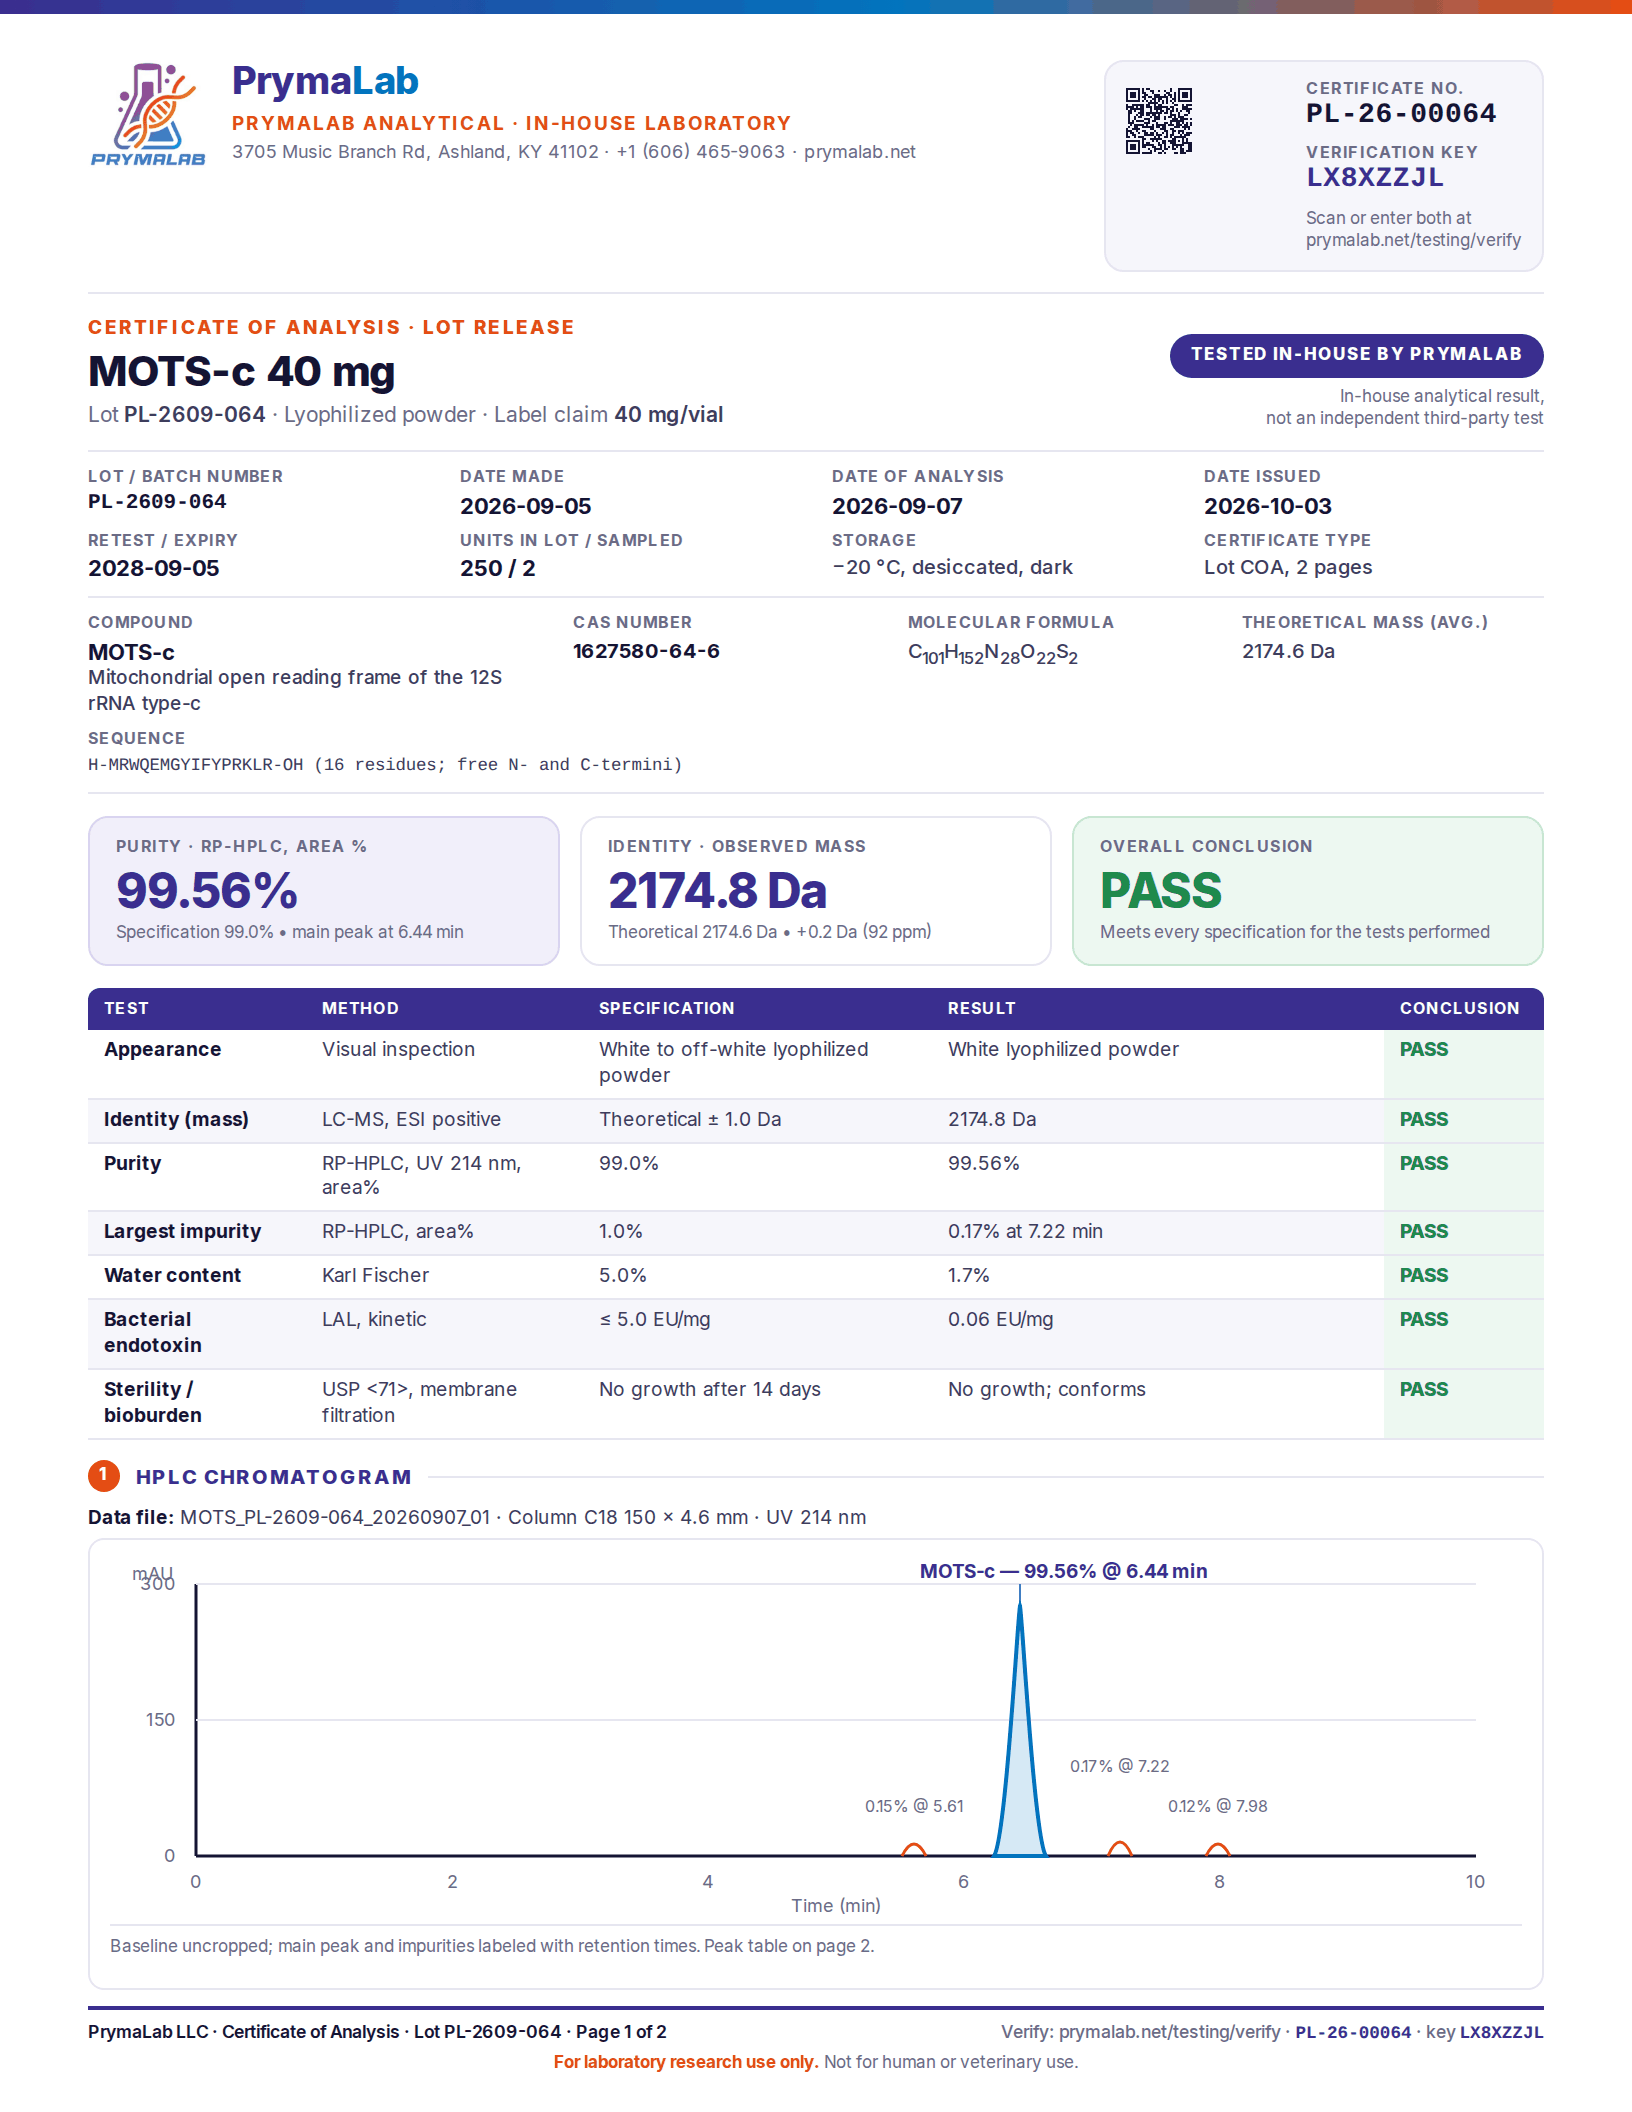Select the Overall Conclusion PASS card

(1308, 891)
